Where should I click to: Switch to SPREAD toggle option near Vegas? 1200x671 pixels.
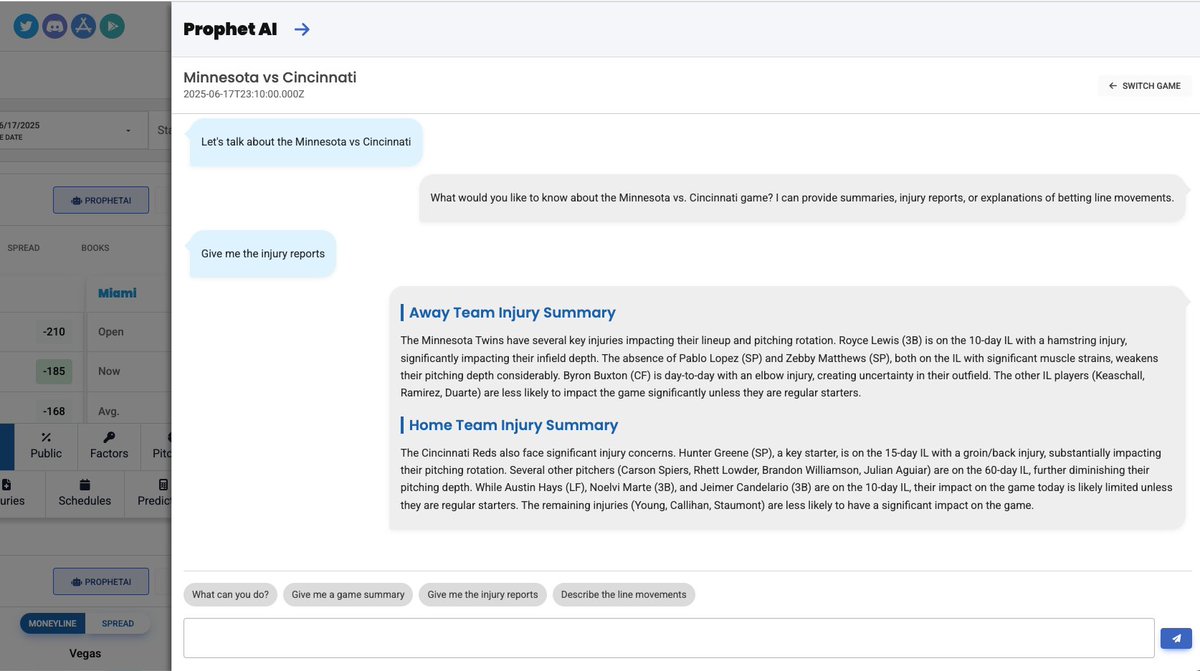pyautogui.click(x=118, y=623)
